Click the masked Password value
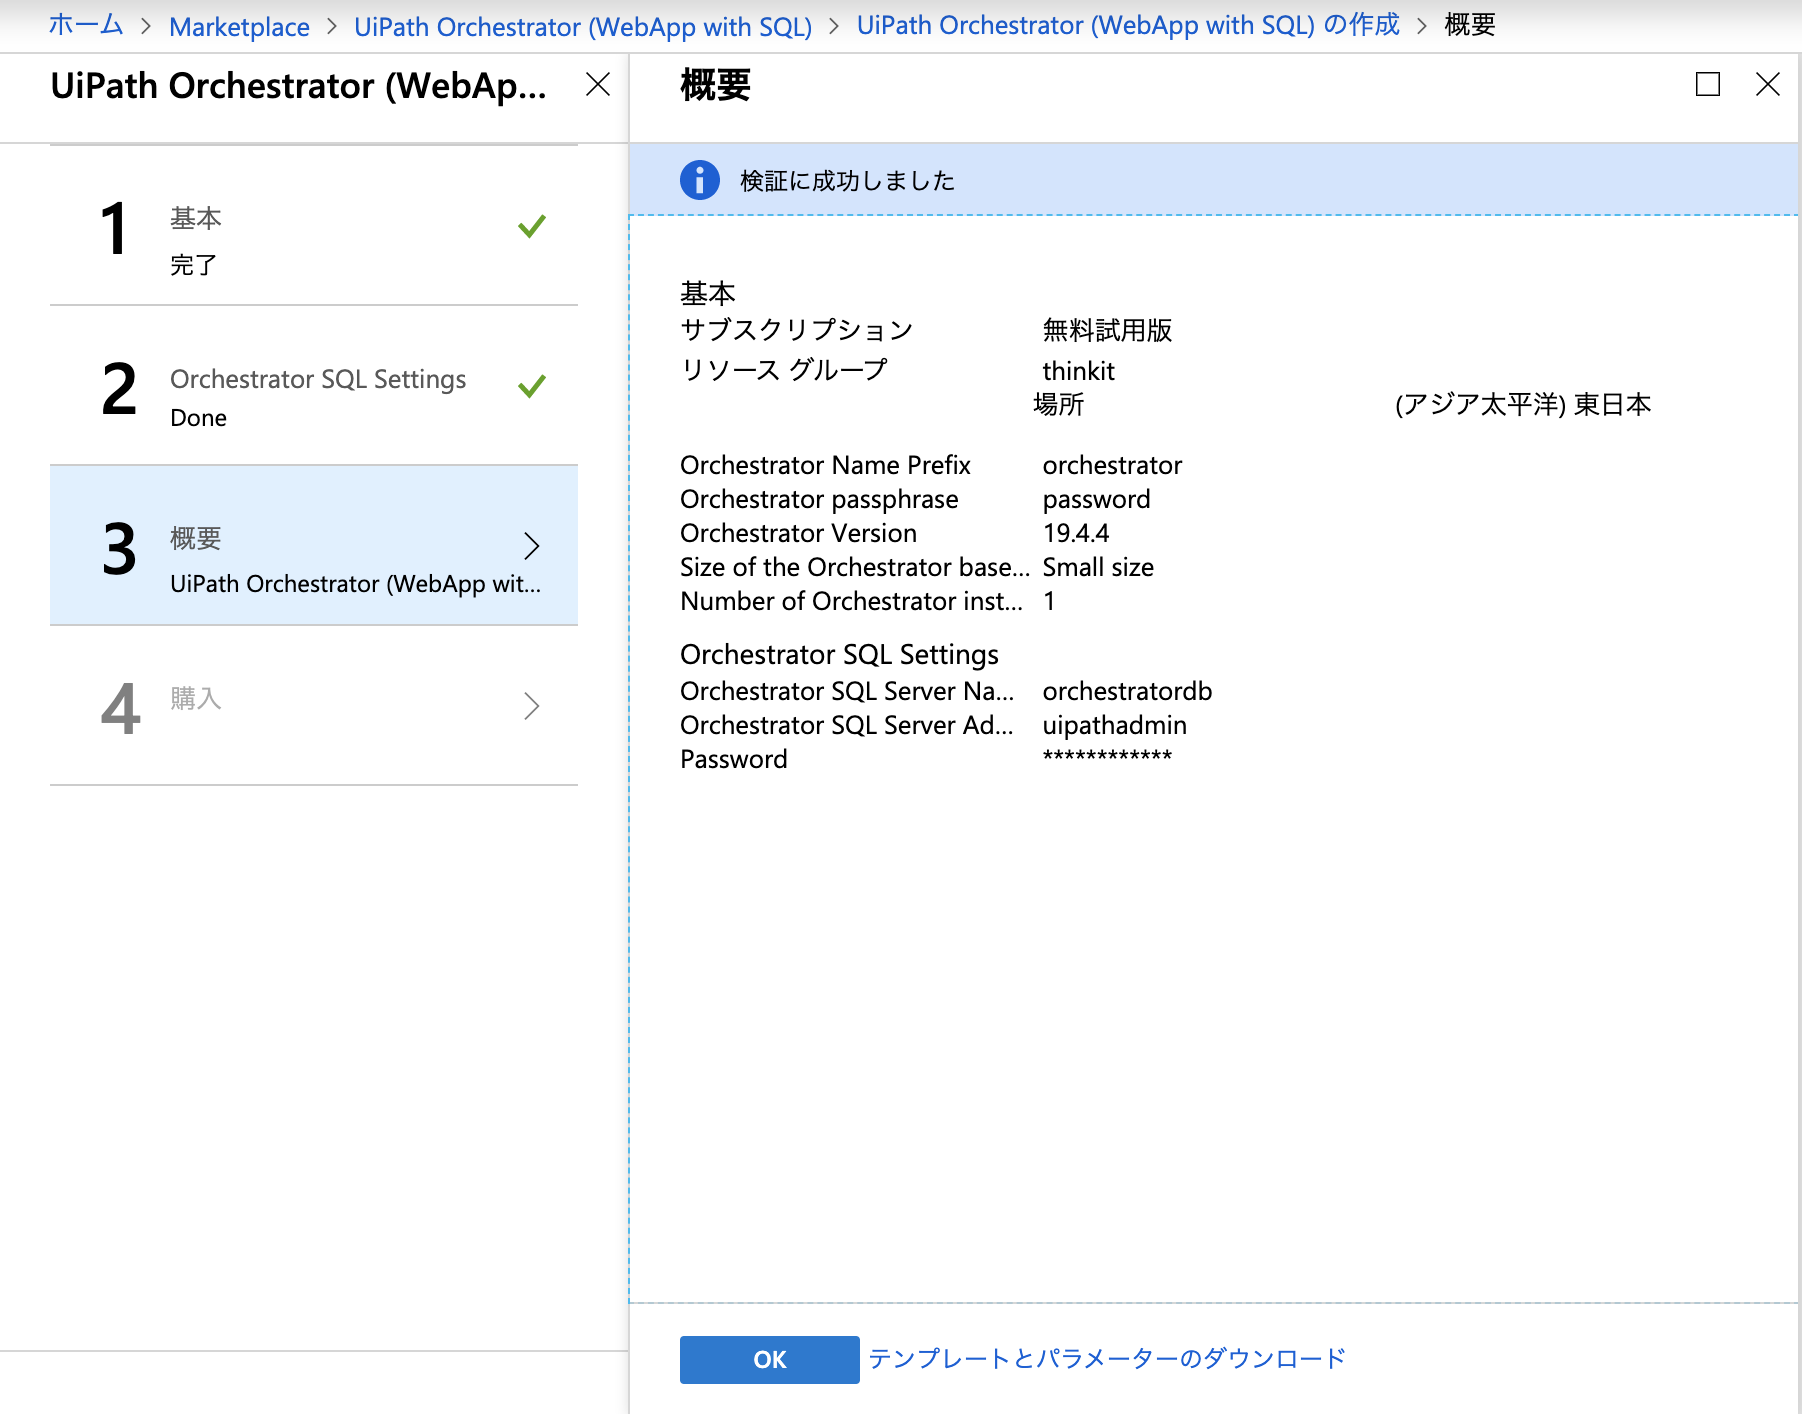1802x1414 pixels. [1107, 757]
